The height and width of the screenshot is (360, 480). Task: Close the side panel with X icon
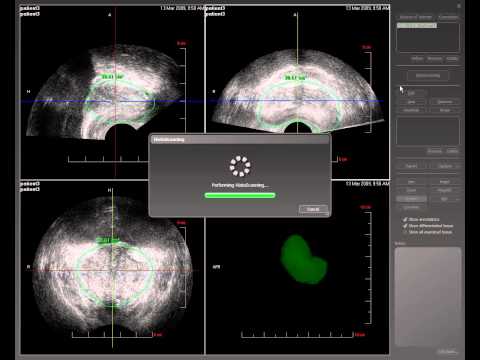[459, 6]
